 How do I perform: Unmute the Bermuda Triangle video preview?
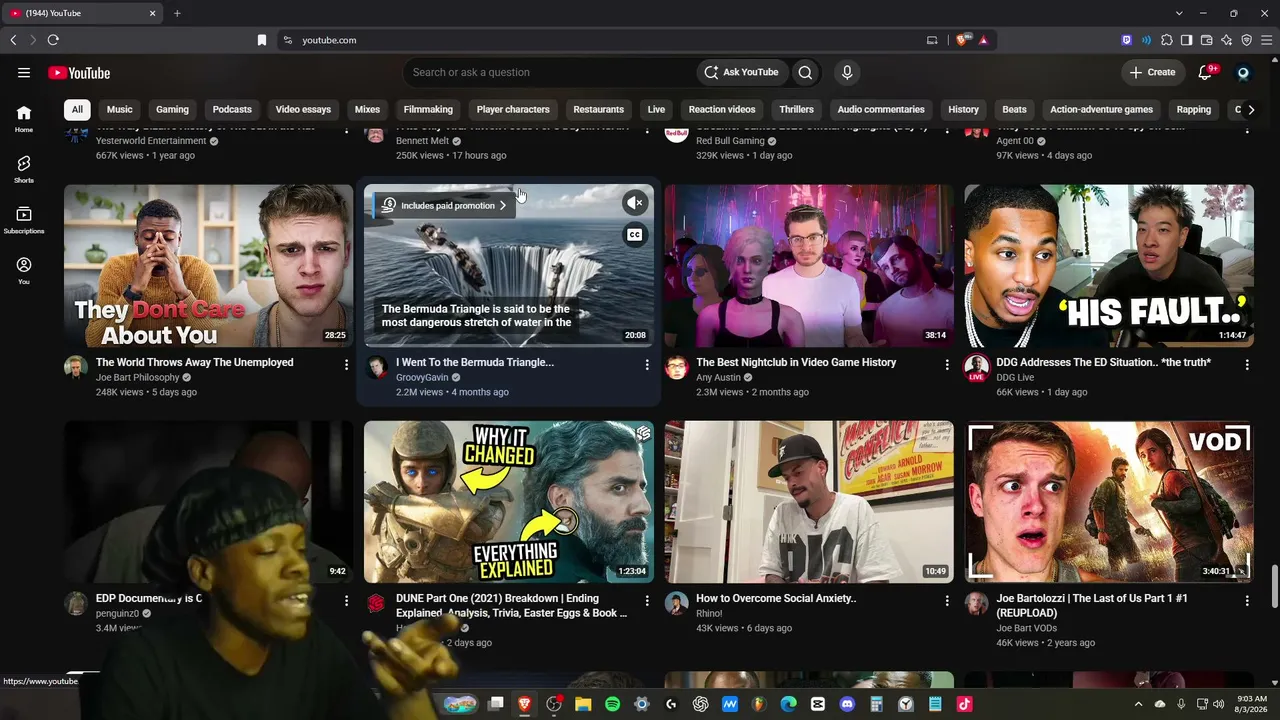coord(634,203)
